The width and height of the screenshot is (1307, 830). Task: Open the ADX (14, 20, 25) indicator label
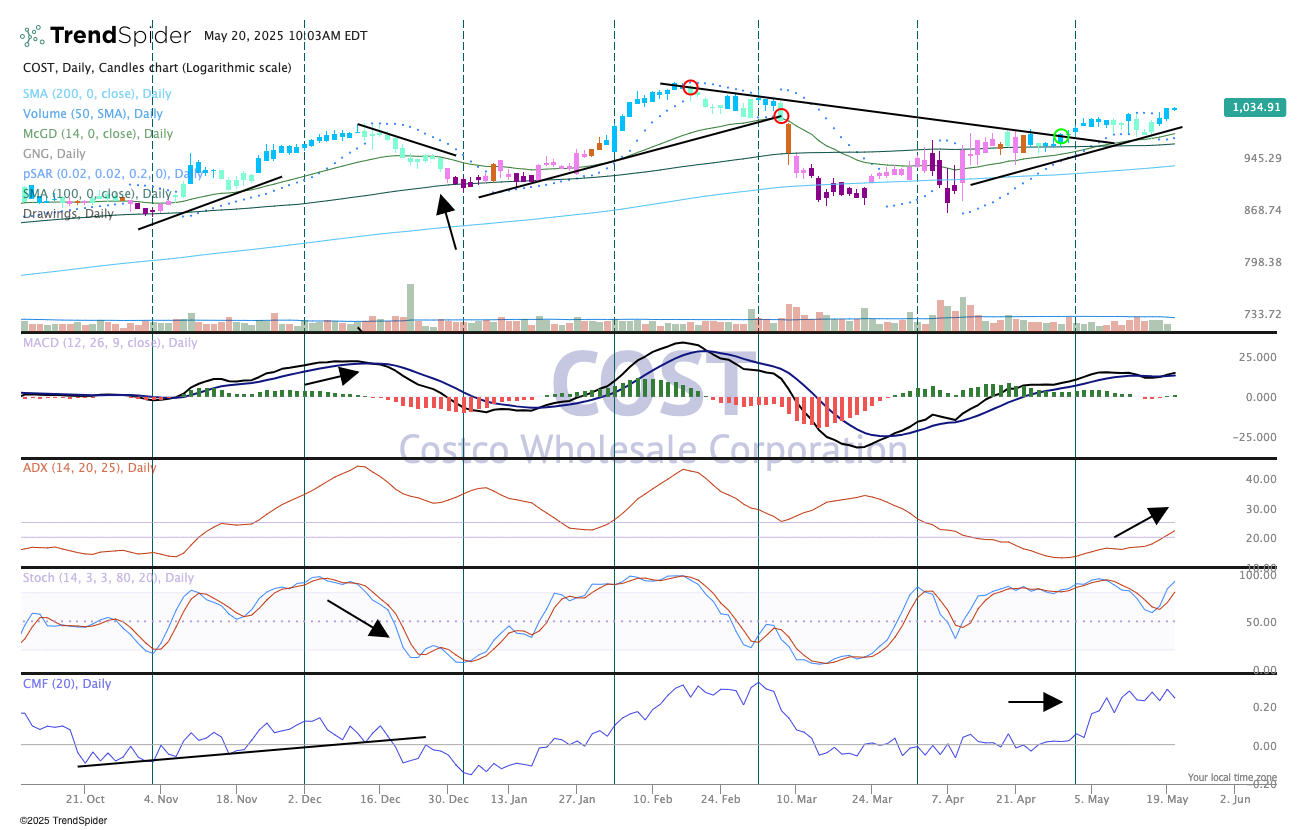[x=90, y=468]
